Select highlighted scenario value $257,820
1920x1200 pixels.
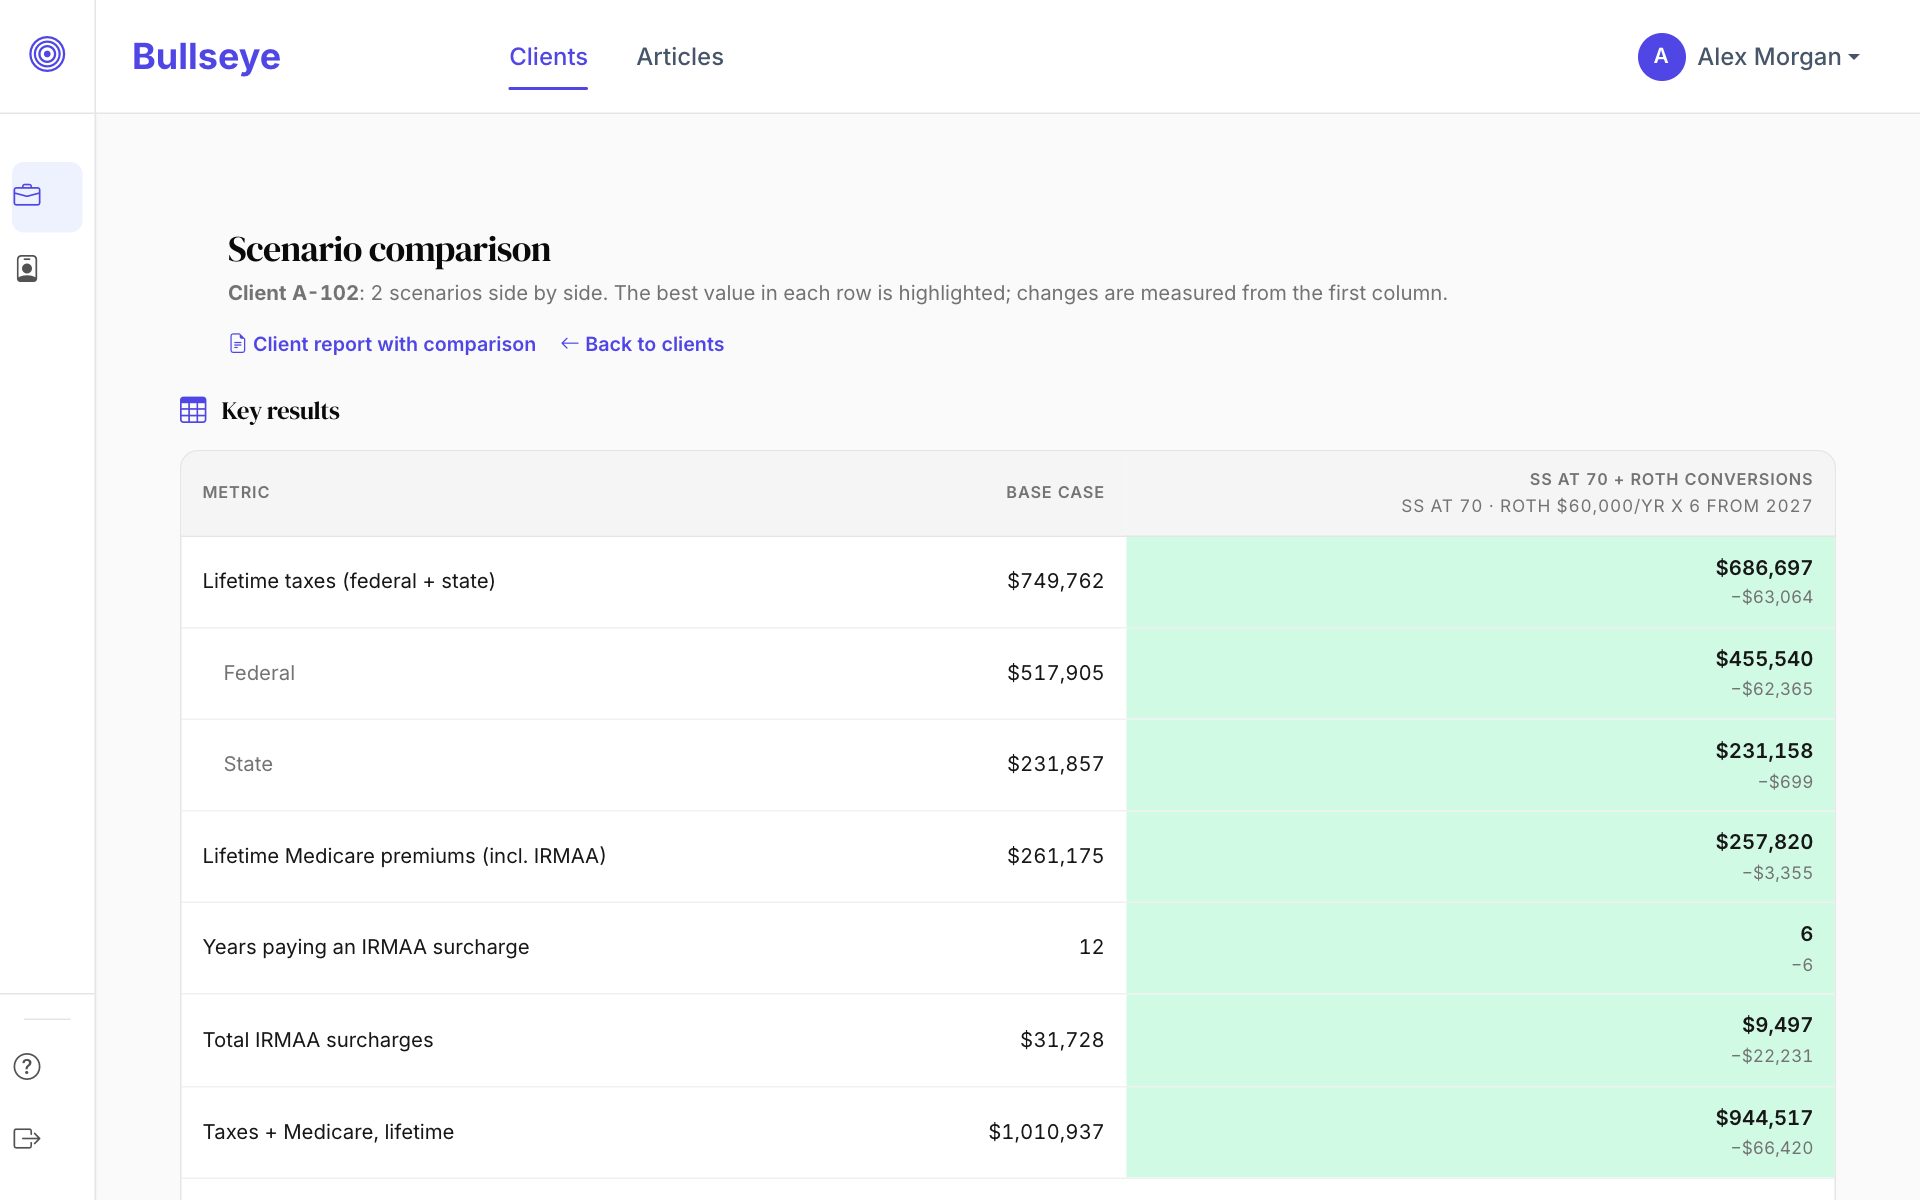coord(1764,842)
